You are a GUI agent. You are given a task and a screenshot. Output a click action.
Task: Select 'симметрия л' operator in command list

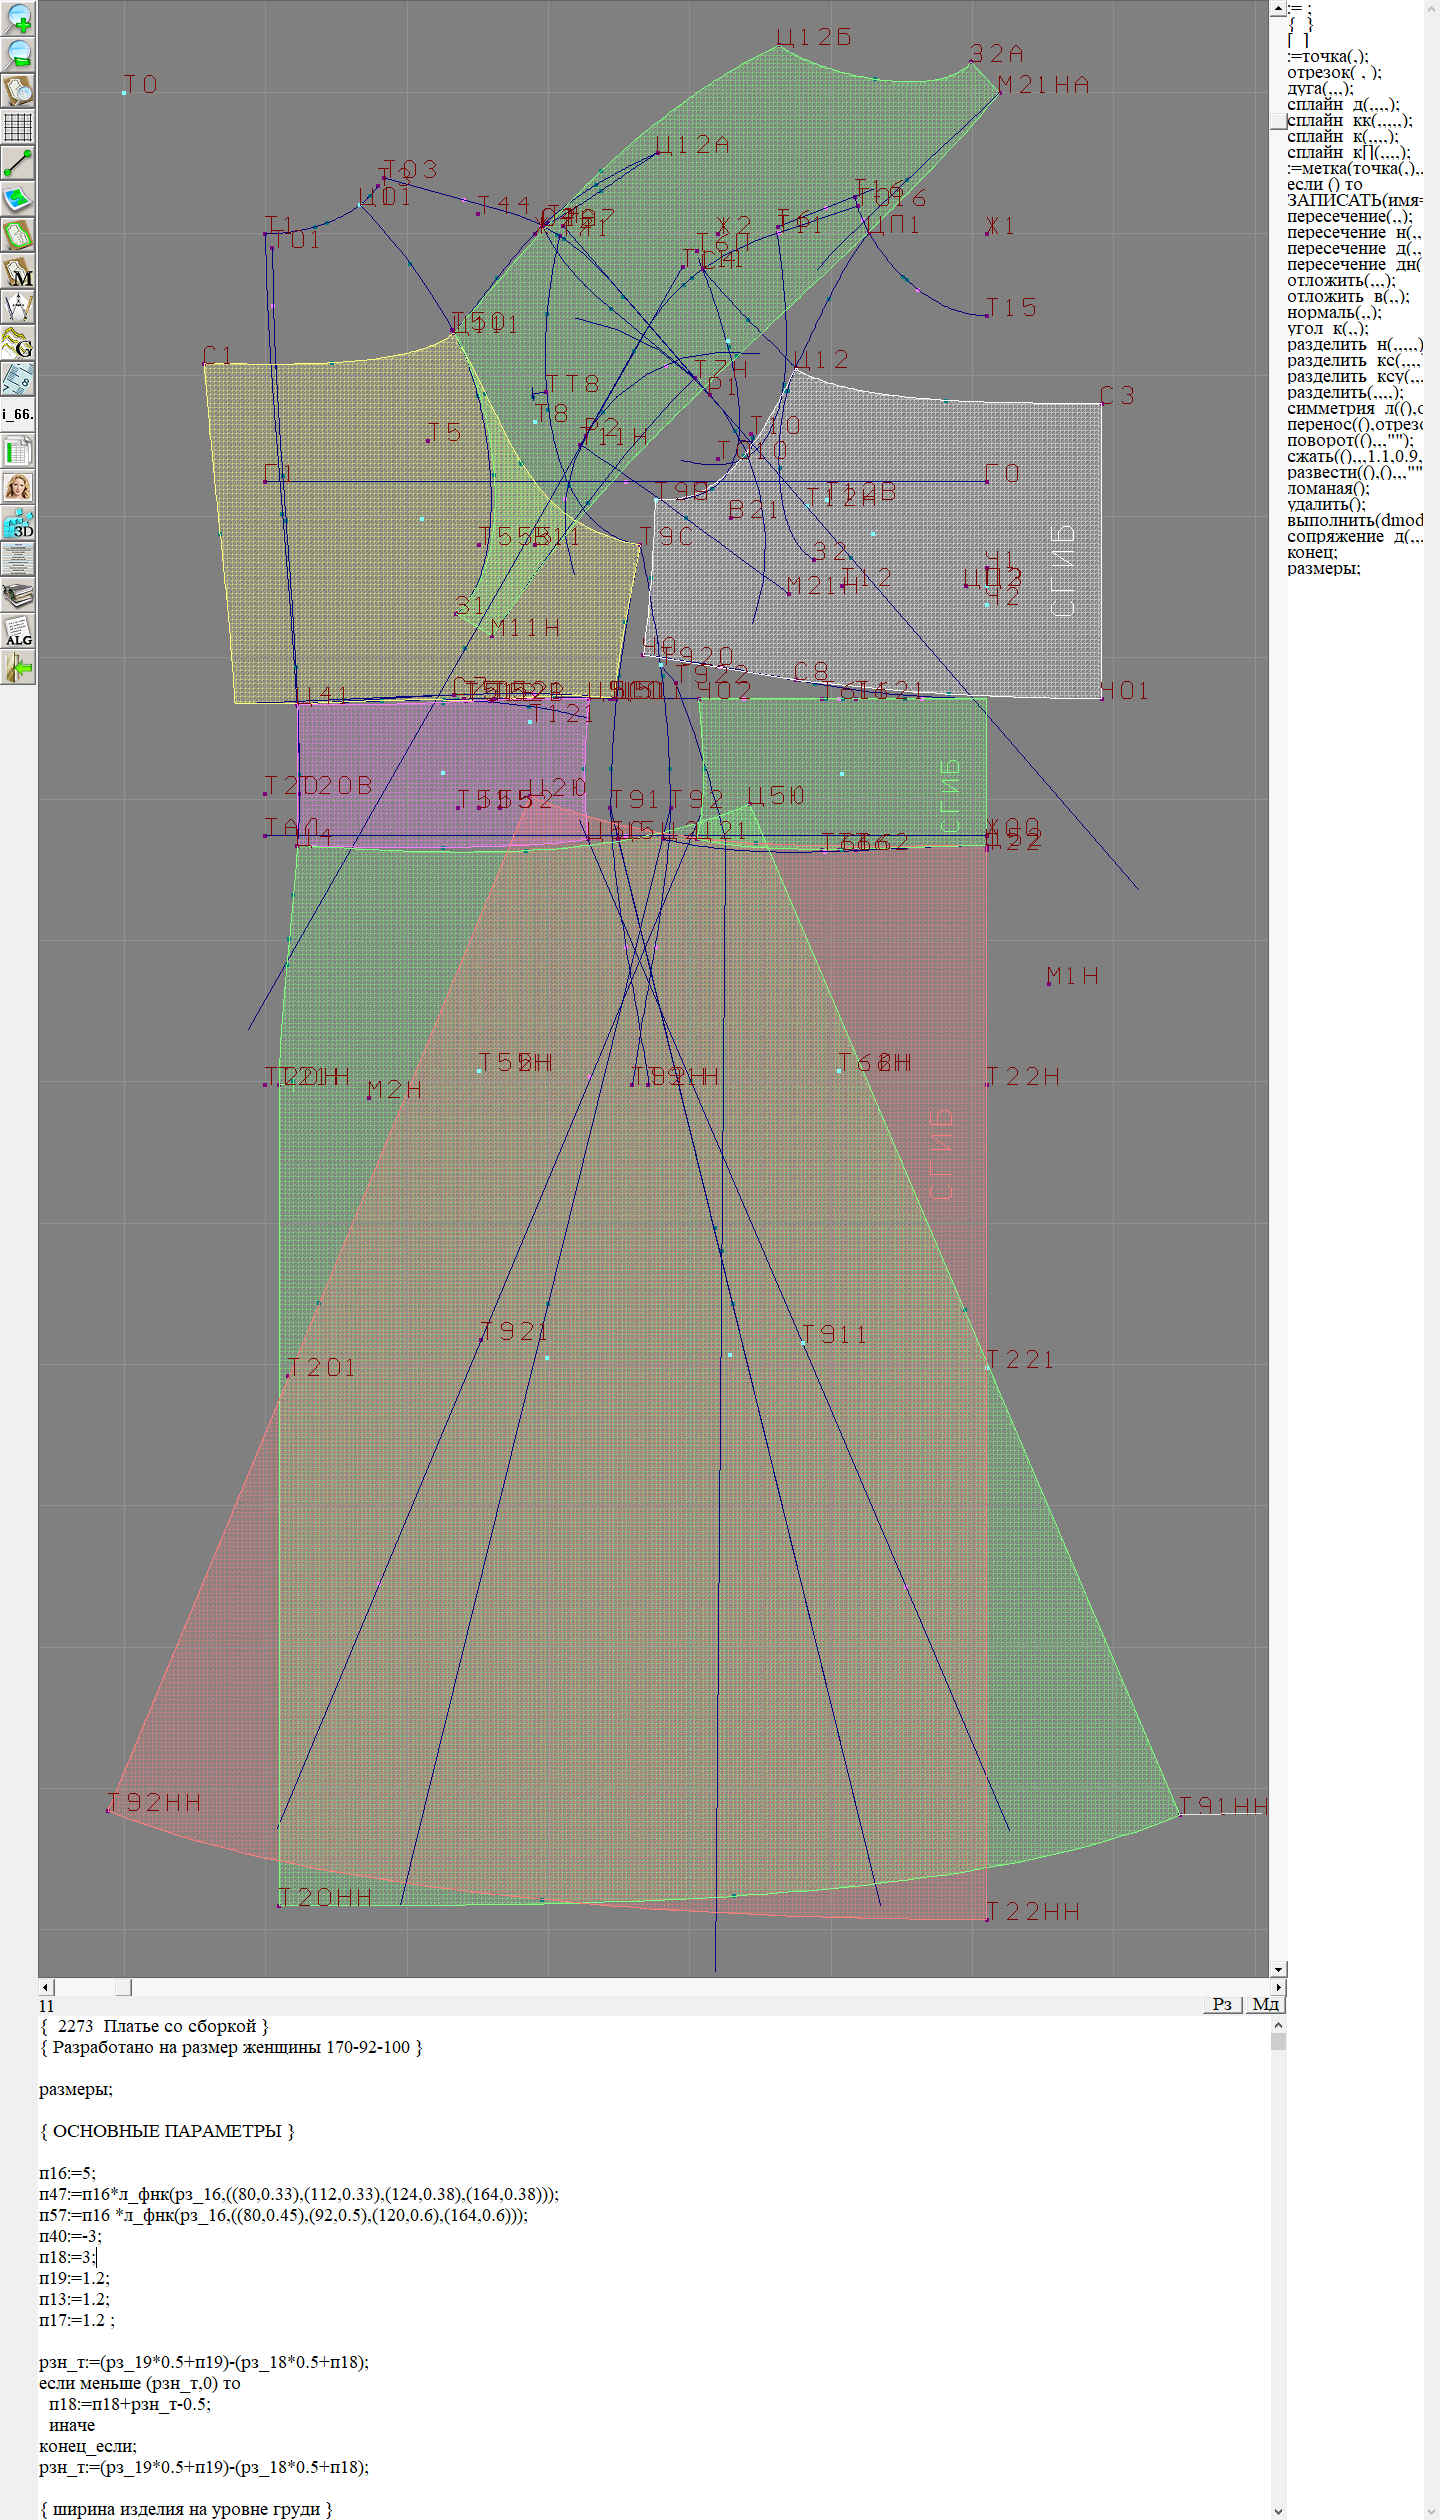pyautogui.click(x=1352, y=408)
